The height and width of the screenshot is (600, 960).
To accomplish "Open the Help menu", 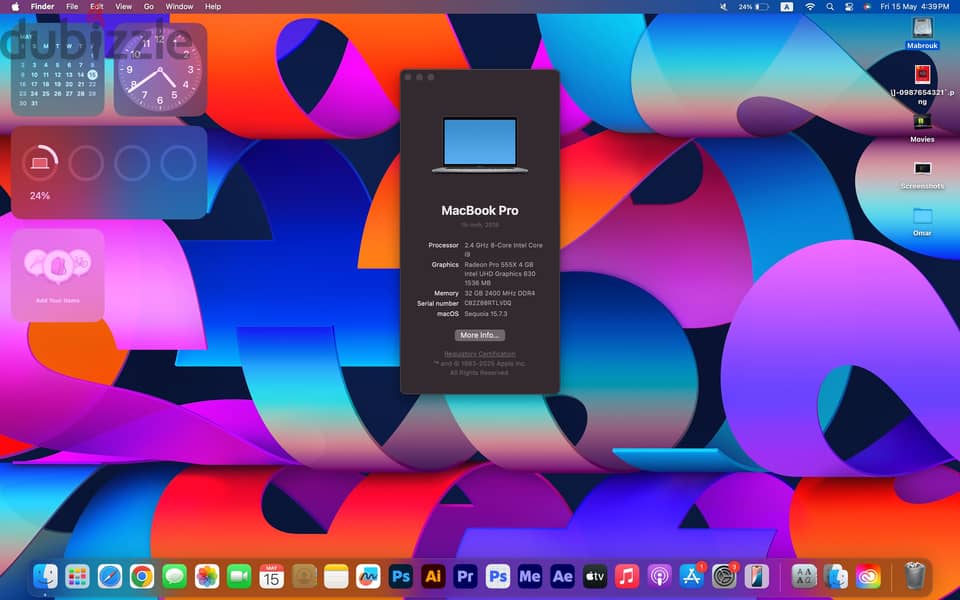I will (213, 7).
